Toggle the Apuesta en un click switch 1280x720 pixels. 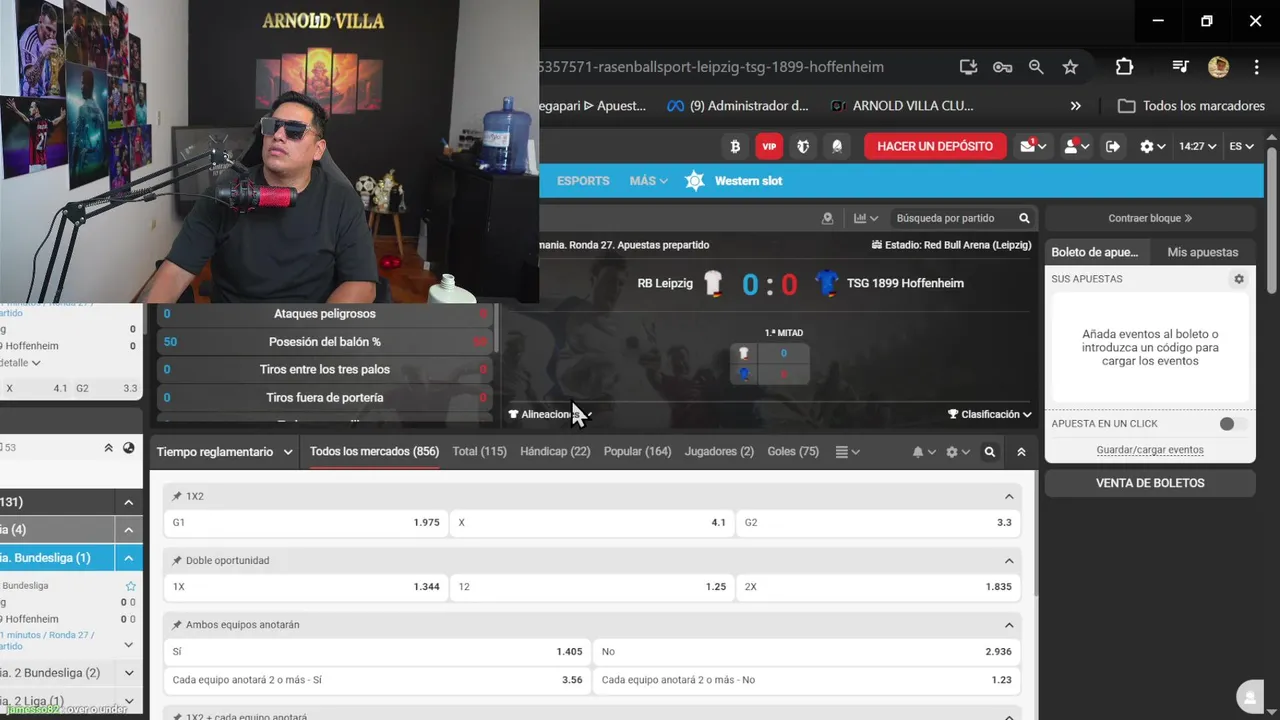1231,424
